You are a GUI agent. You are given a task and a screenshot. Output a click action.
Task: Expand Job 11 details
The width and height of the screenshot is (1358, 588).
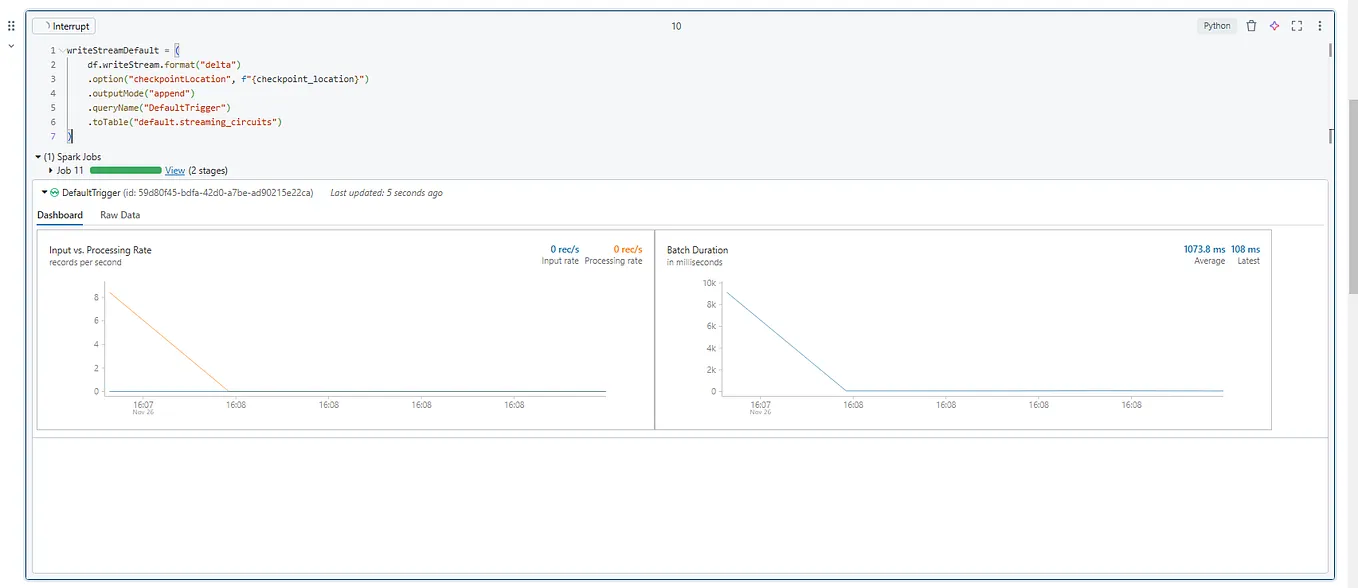coord(51,170)
